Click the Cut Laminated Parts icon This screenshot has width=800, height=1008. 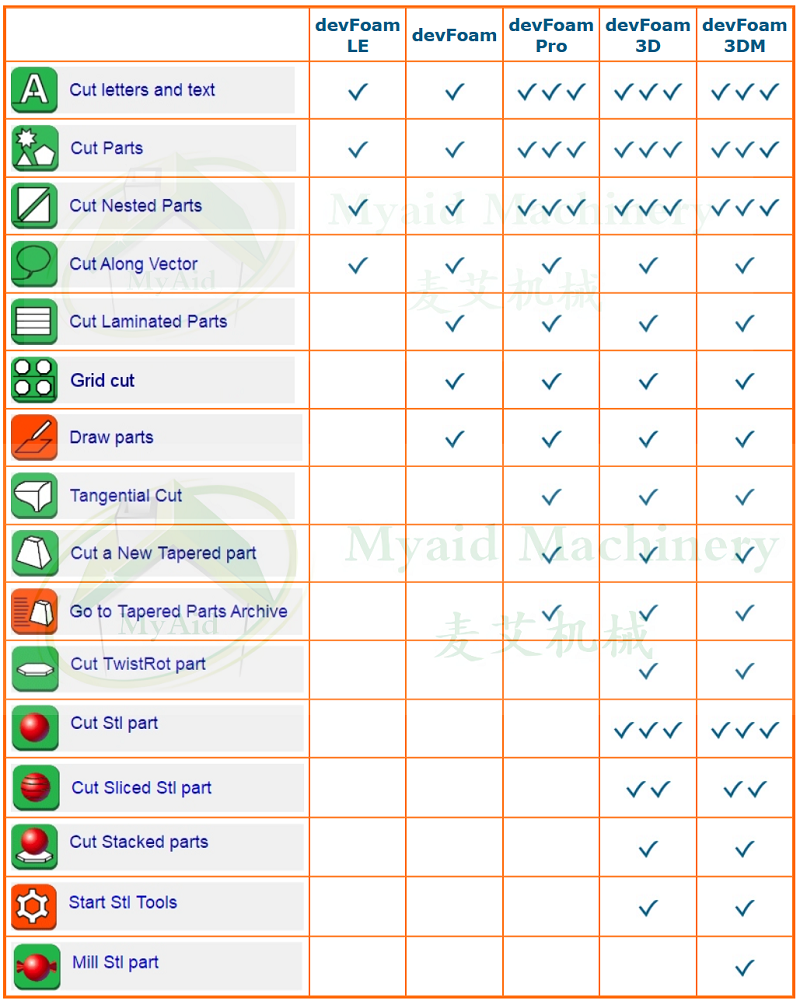[x=35, y=322]
